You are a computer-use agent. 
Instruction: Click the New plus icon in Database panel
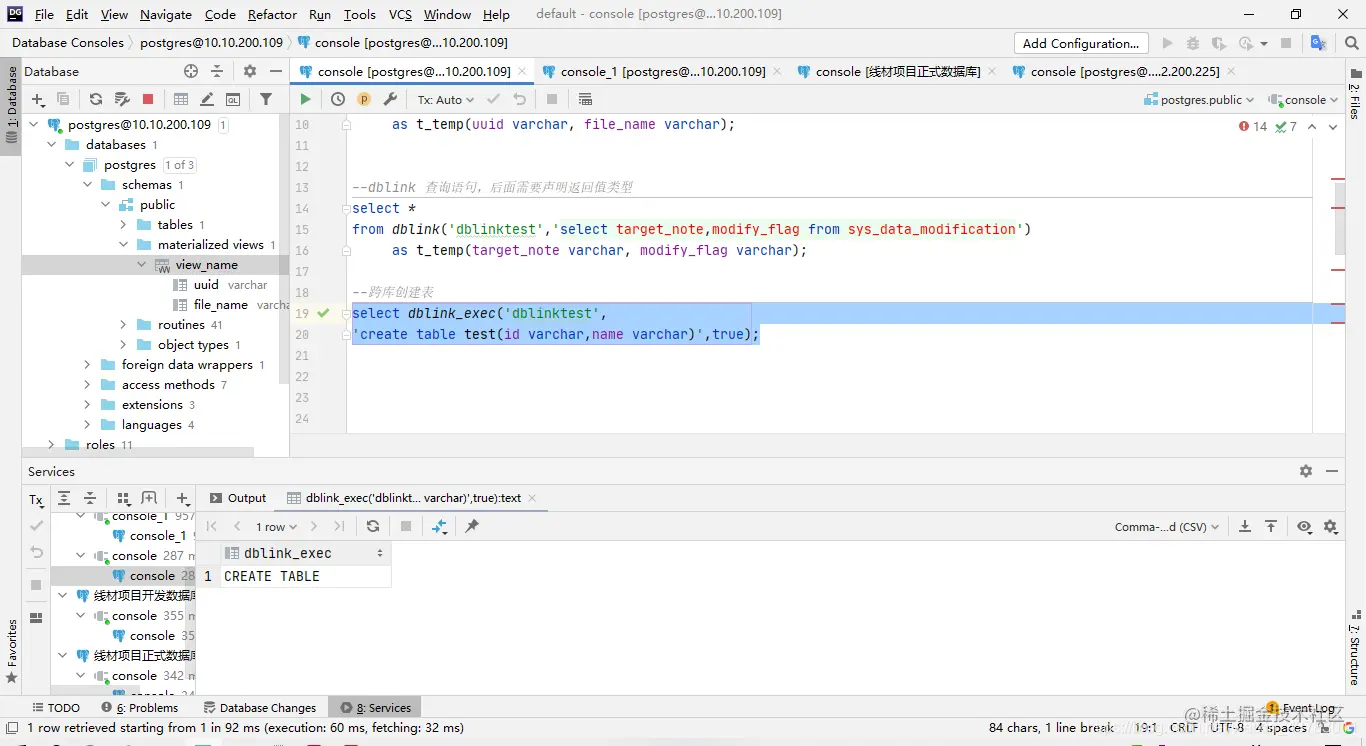click(38, 99)
